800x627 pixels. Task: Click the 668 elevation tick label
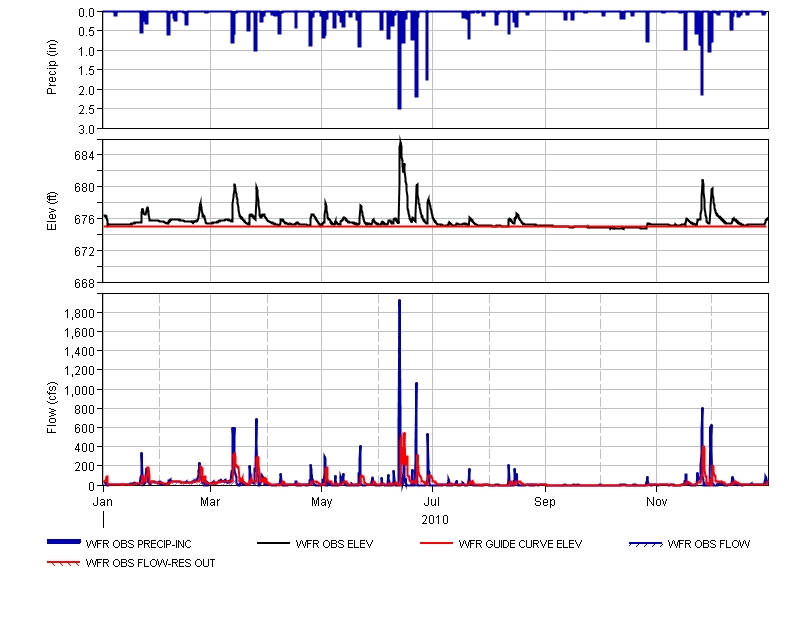(x=85, y=283)
